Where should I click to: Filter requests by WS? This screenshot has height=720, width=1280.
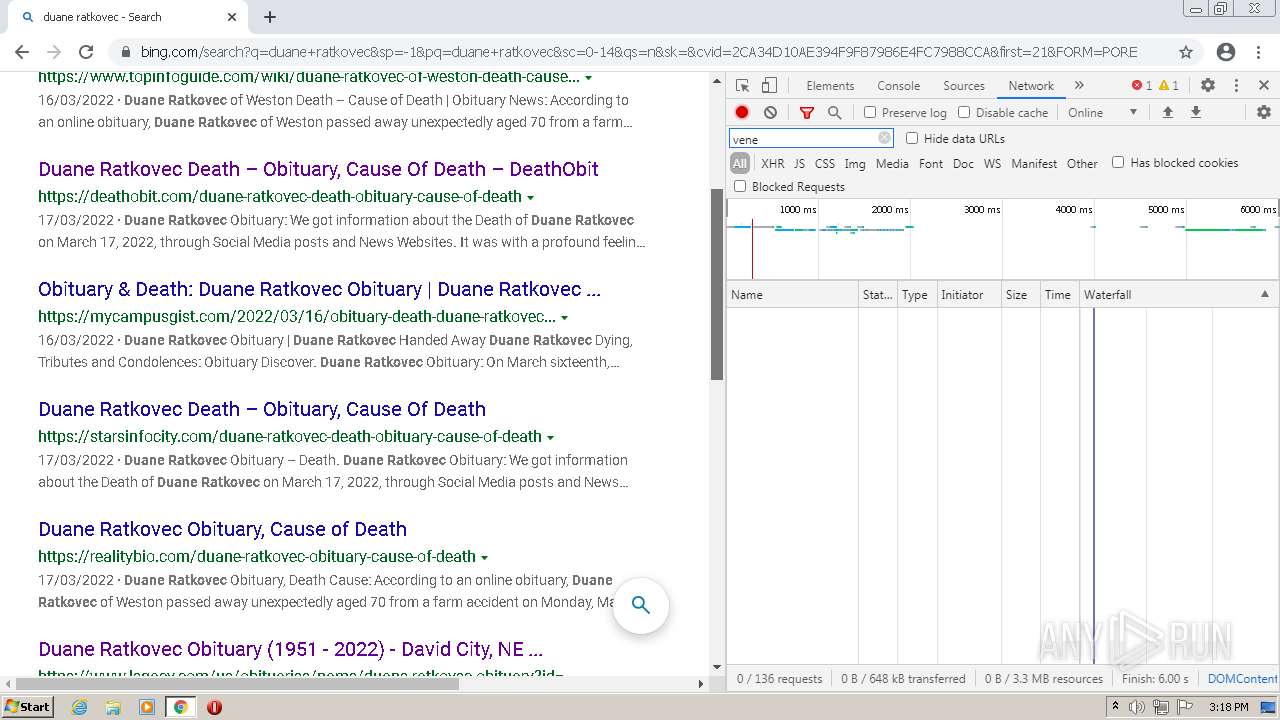pyautogui.click(x=992, y=163)
